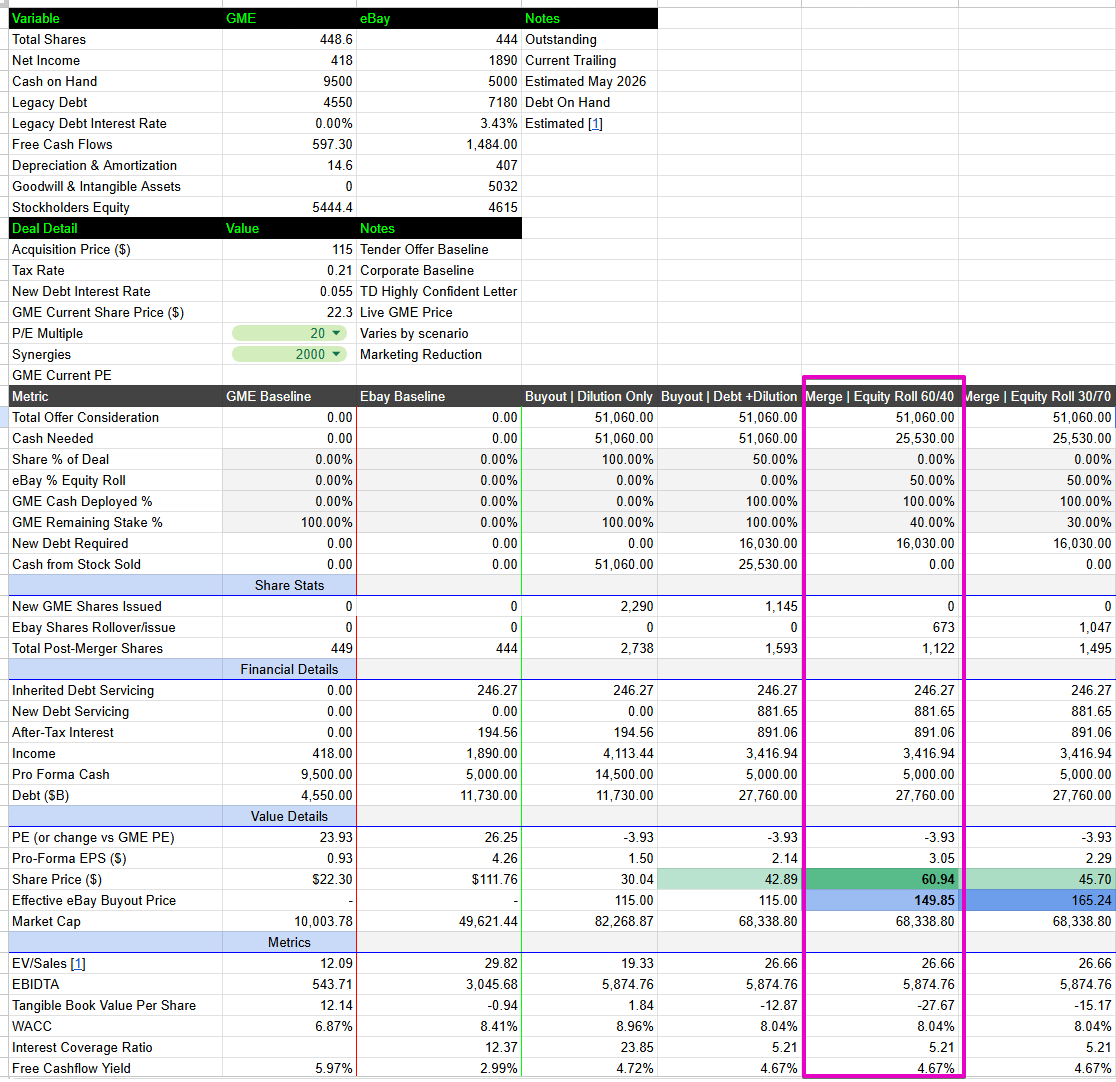This screenshot has height=1082, width=1116.
Task: Select the Tax Rate value 0.21
Action: coord(289,270)
